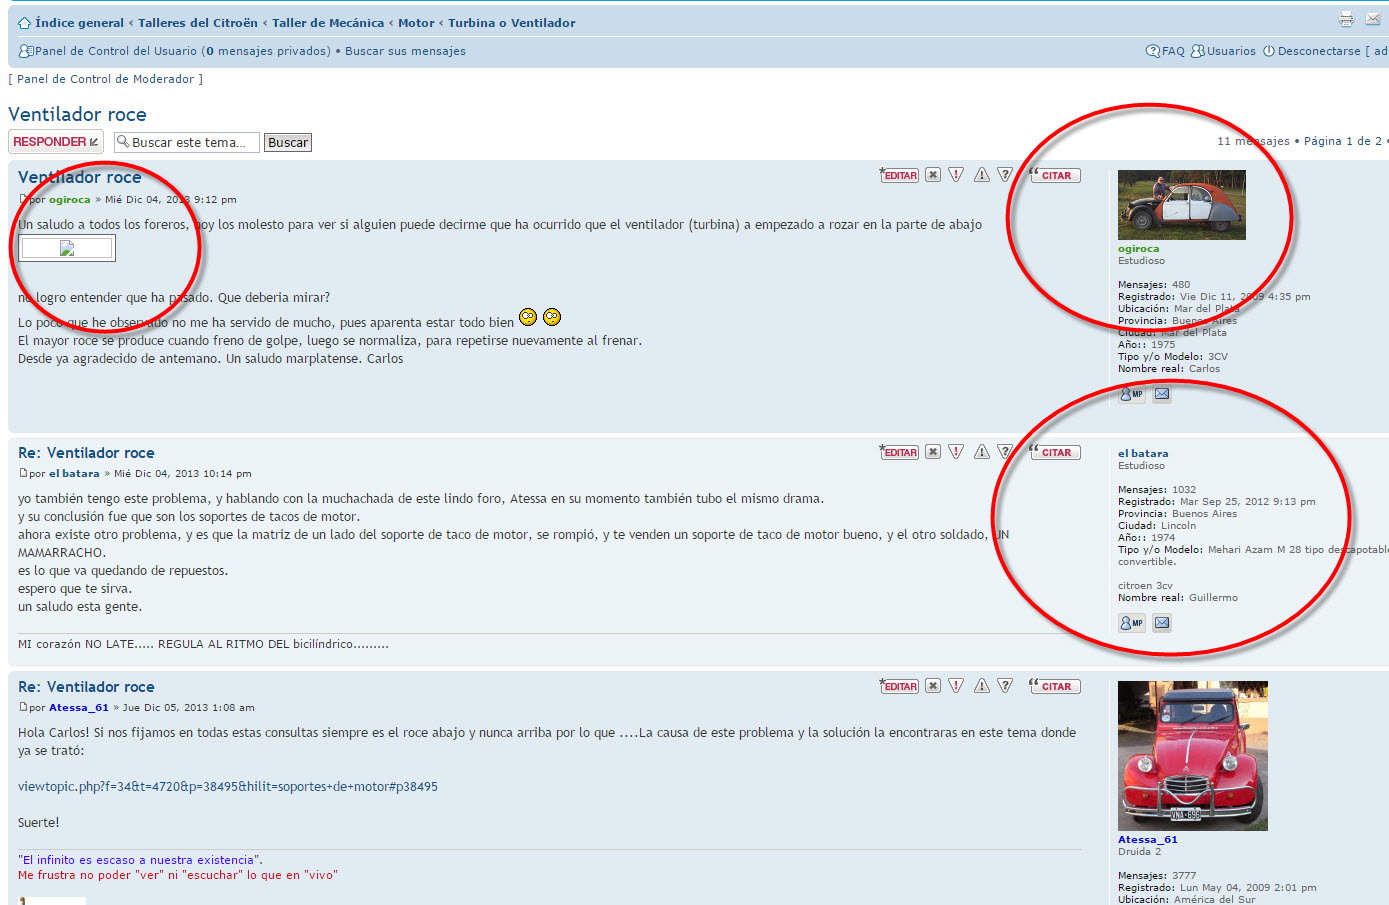
Task: Open Panel de Control de Moderador
Action: click(x=106, y=79)
